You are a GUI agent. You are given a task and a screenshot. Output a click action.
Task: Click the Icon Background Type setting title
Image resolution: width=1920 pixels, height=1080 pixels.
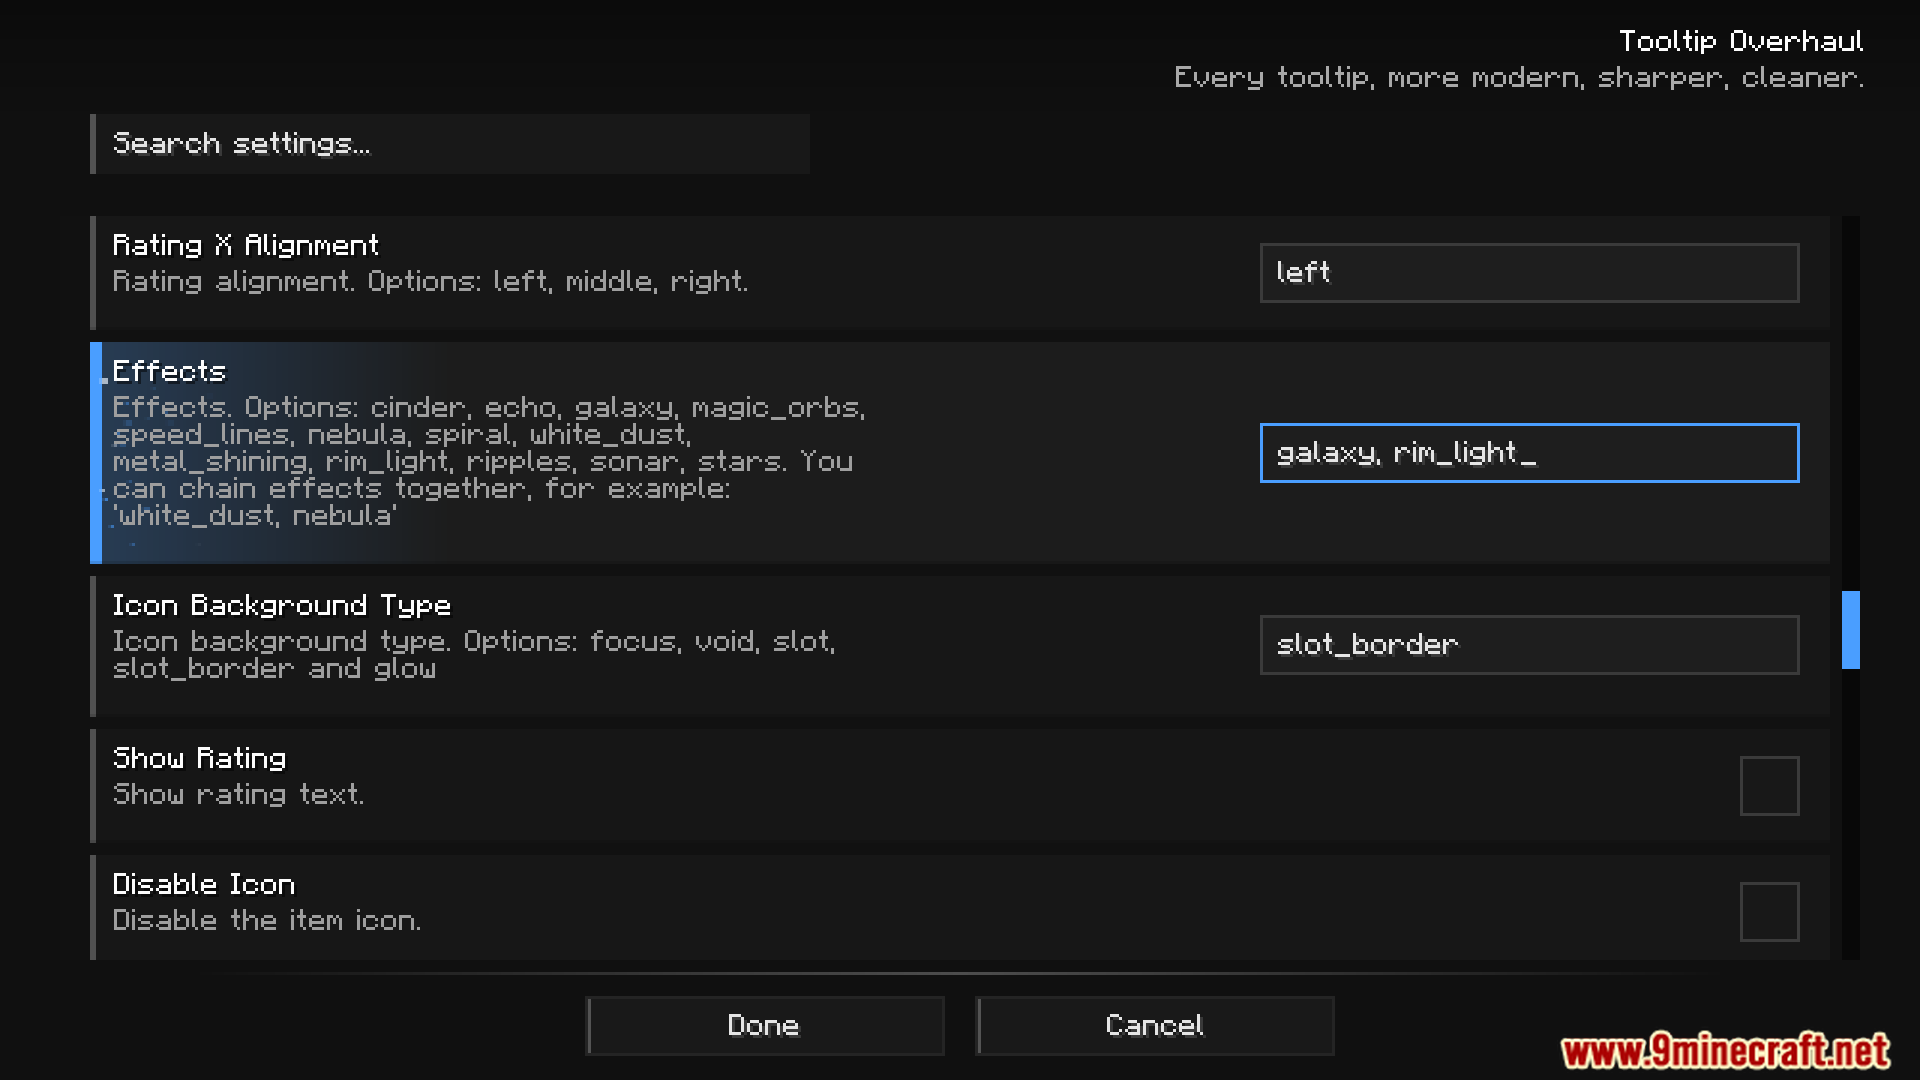pyautogui.click(x=281, y=605)
